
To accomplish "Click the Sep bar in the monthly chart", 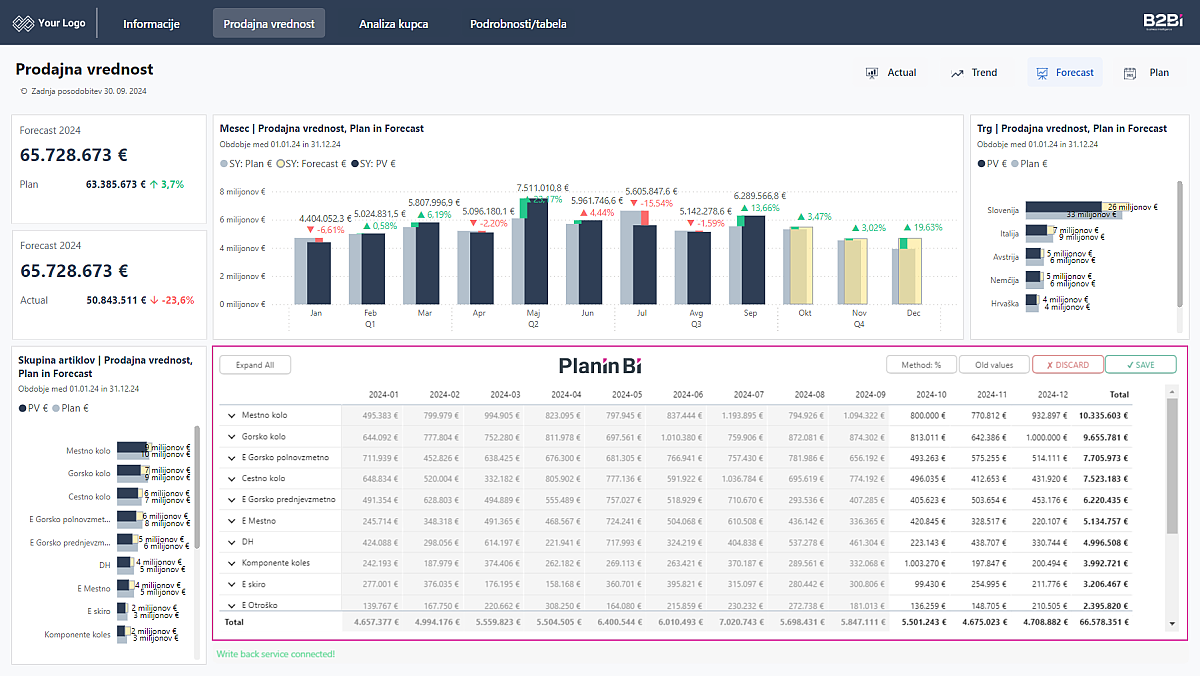I will [x=752, y=260].
